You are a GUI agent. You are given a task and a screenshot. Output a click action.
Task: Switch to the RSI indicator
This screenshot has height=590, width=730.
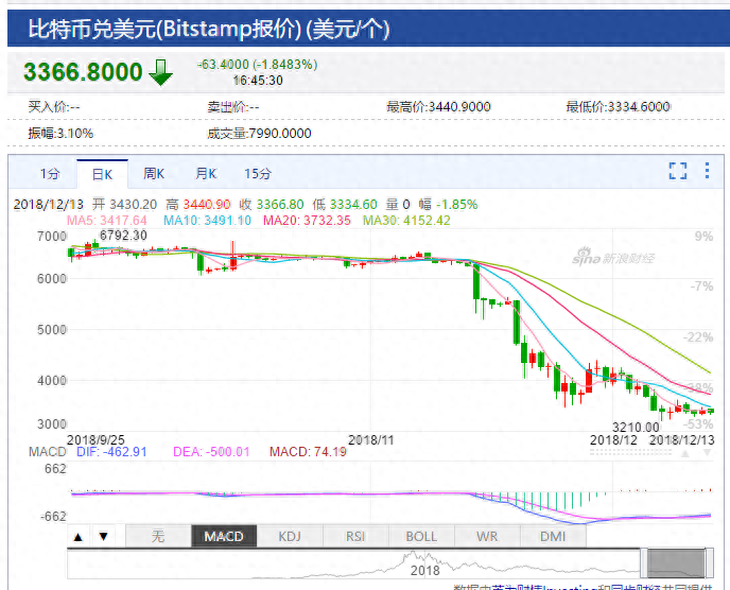point(355,536)
